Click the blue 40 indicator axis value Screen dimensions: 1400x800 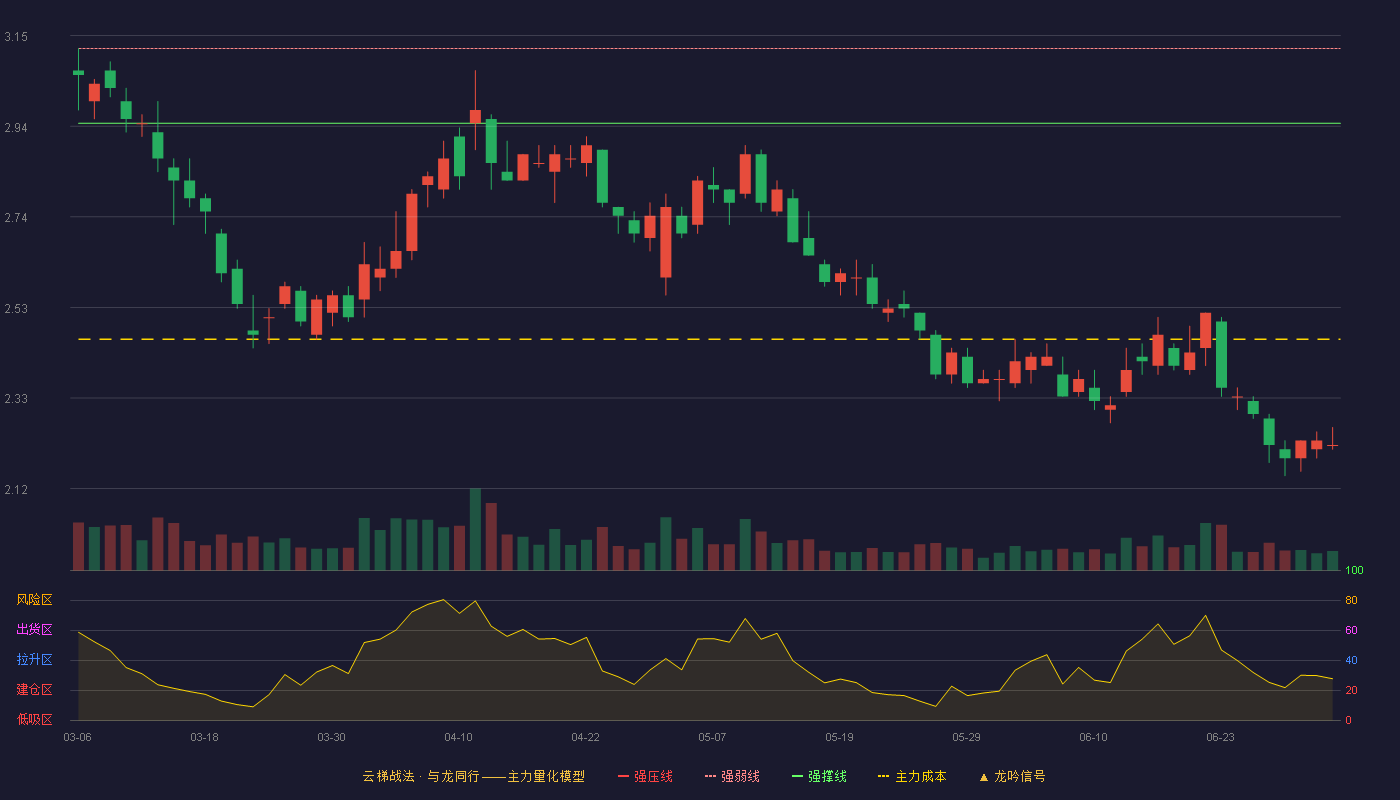(1351, 660)
